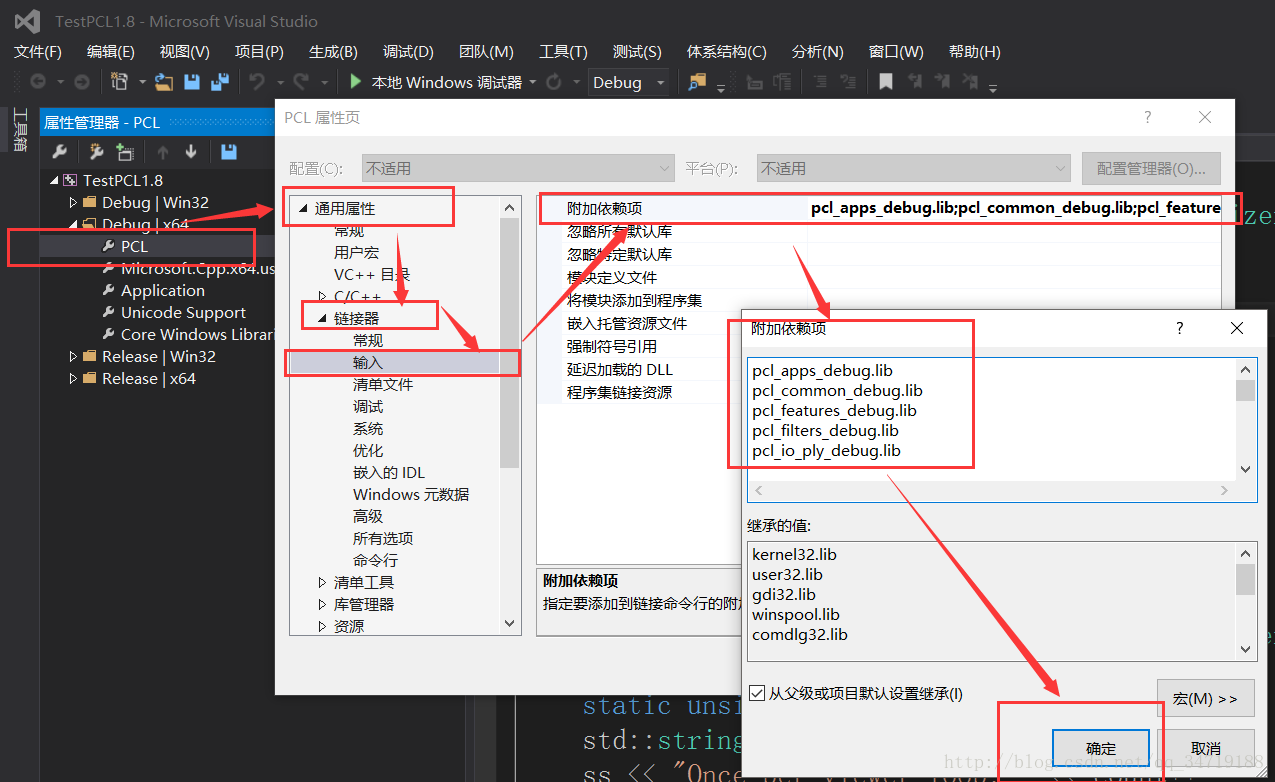
Task: Click the add new property sheet icon
Action: (96, 152)
